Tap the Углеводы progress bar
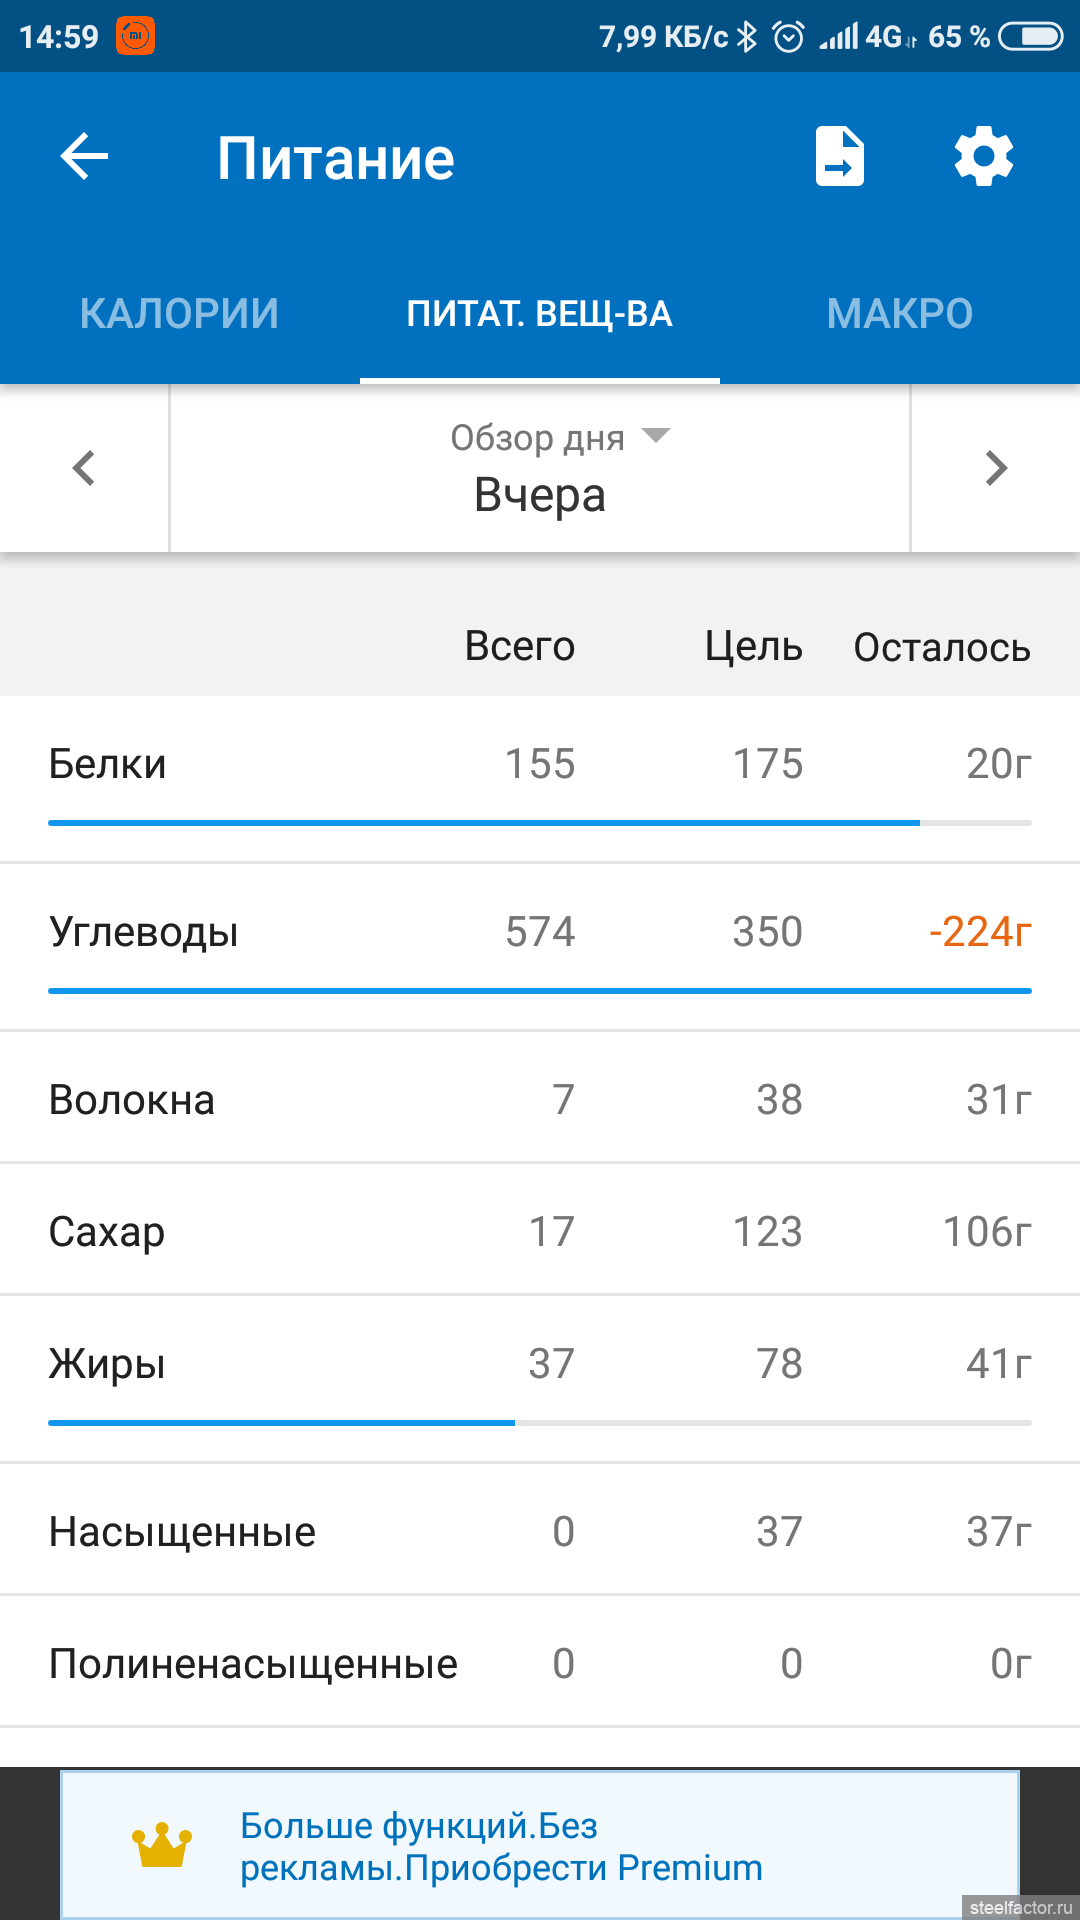1080x1920 pixels. coord(540,991)
